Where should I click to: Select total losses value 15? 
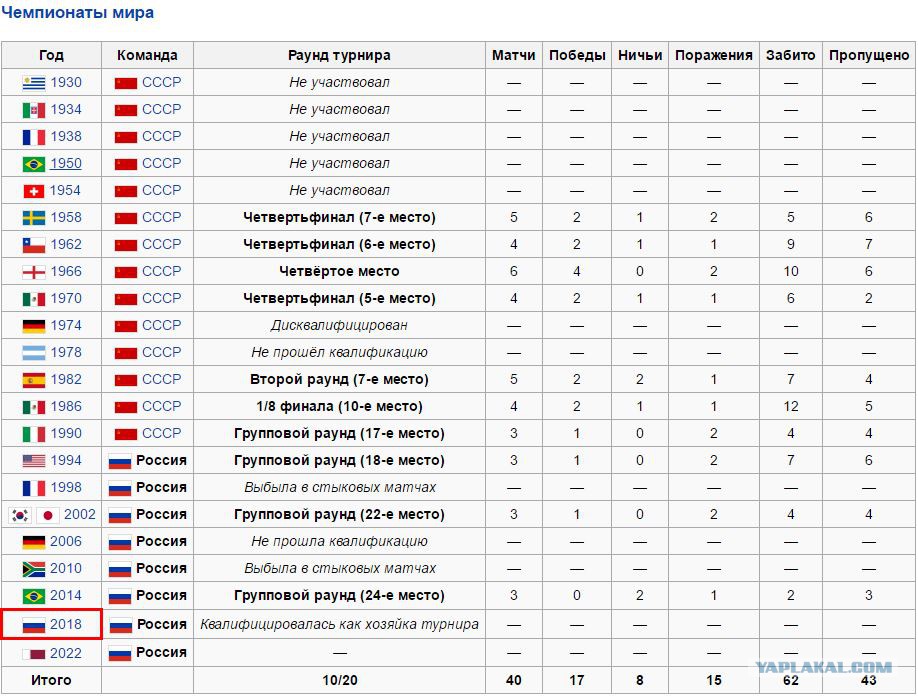coord(714,680)
